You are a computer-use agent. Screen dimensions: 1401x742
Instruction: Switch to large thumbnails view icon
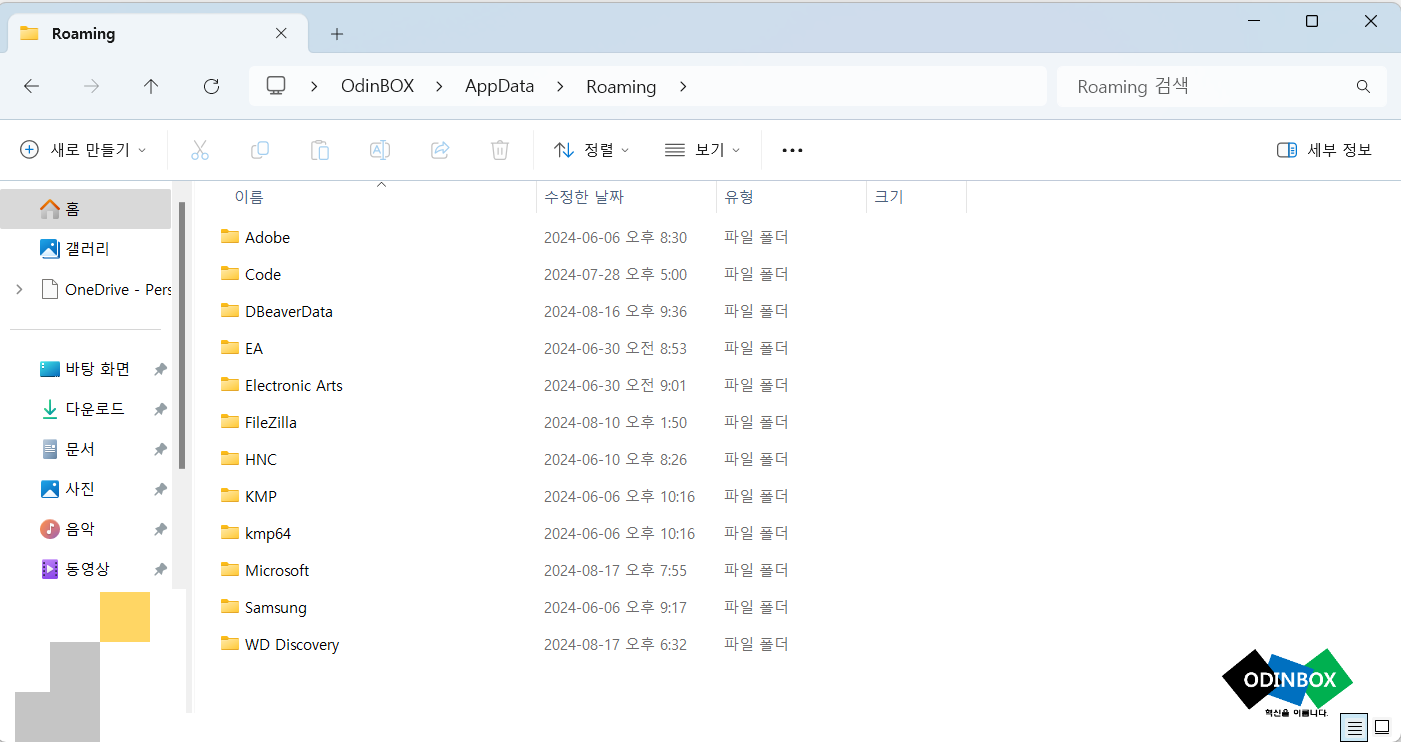(x=1382, y=727)
